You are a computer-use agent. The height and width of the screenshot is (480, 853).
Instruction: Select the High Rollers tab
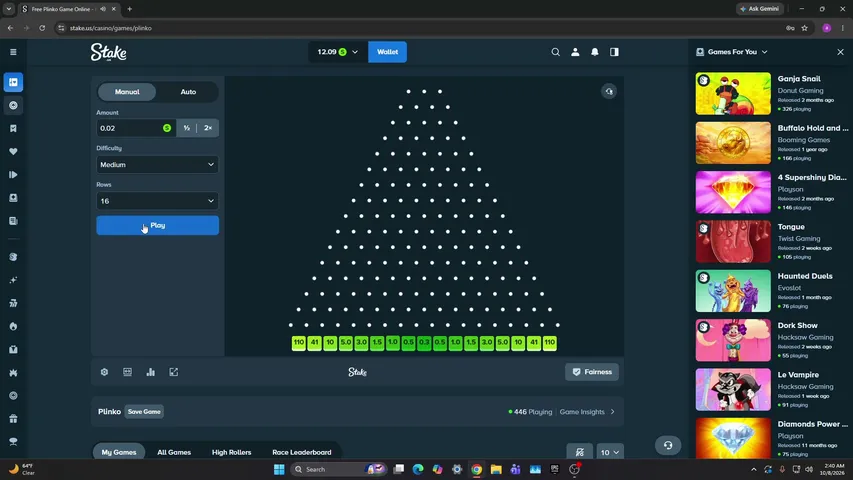[x=231, y=452]
